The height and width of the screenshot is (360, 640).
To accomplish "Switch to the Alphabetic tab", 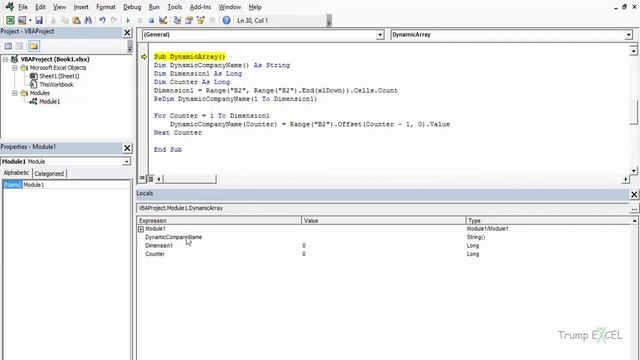I will (x=16, y=173).
